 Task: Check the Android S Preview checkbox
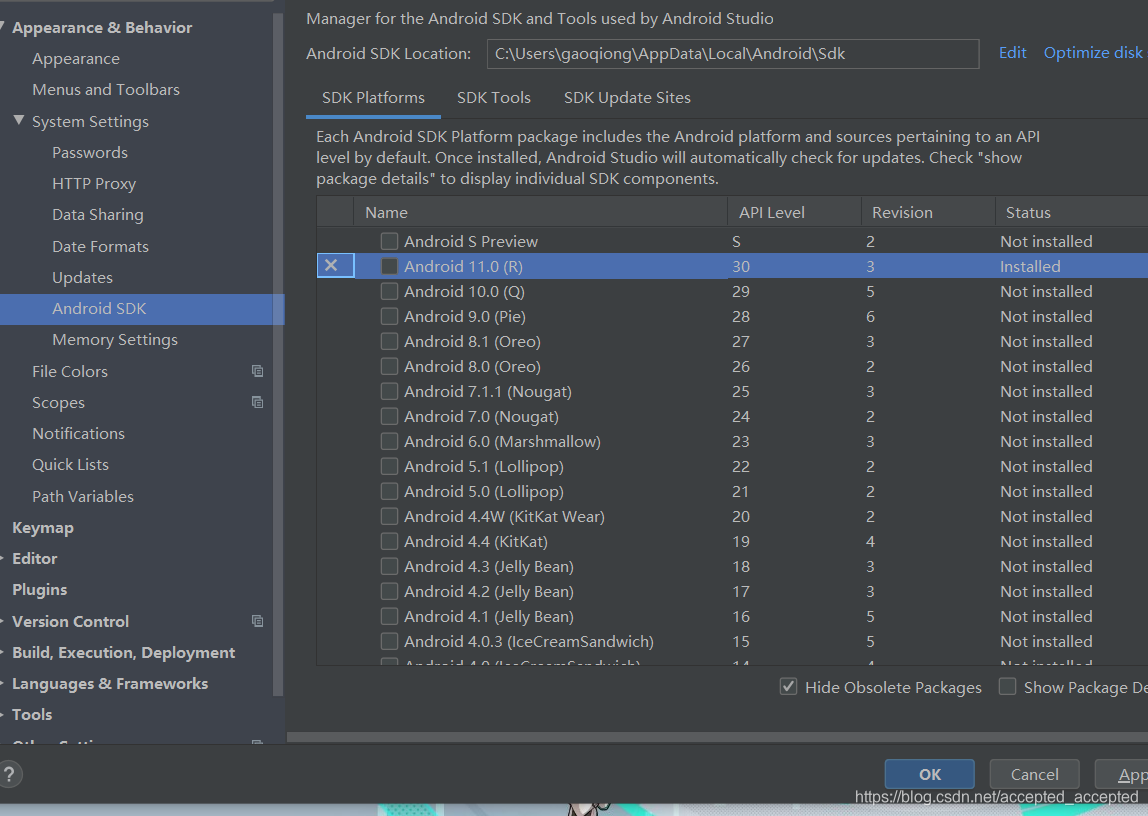click(x=390, y=241)
